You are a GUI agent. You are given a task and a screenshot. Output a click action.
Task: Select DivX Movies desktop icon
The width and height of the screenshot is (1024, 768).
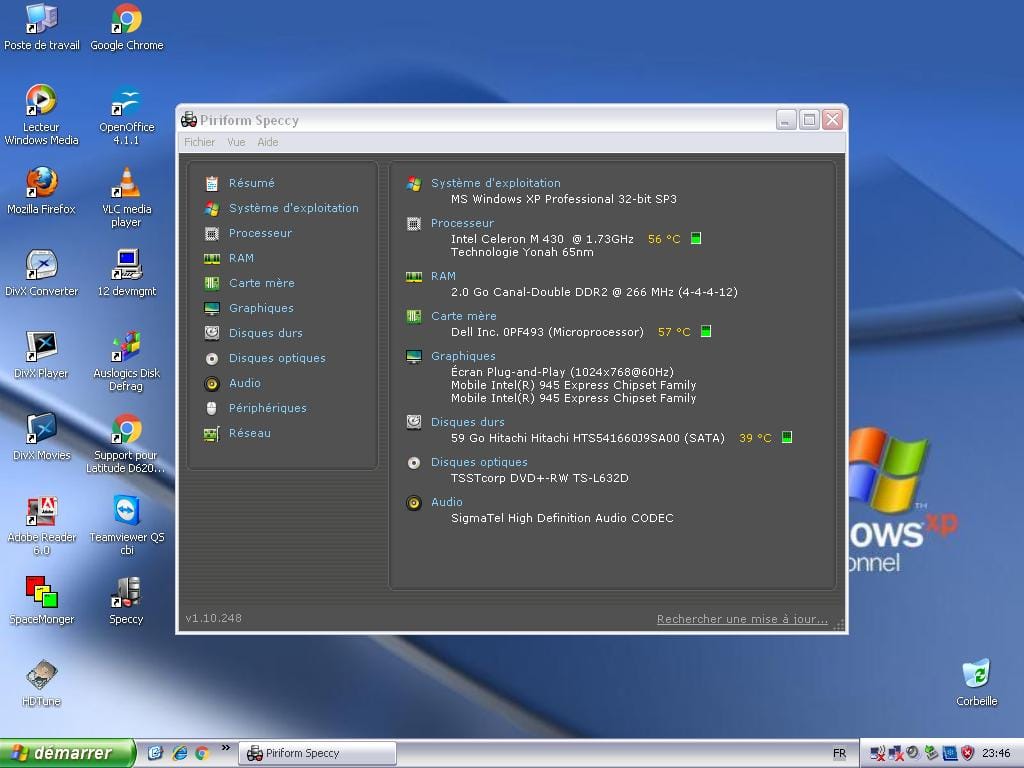click(41, 437)
